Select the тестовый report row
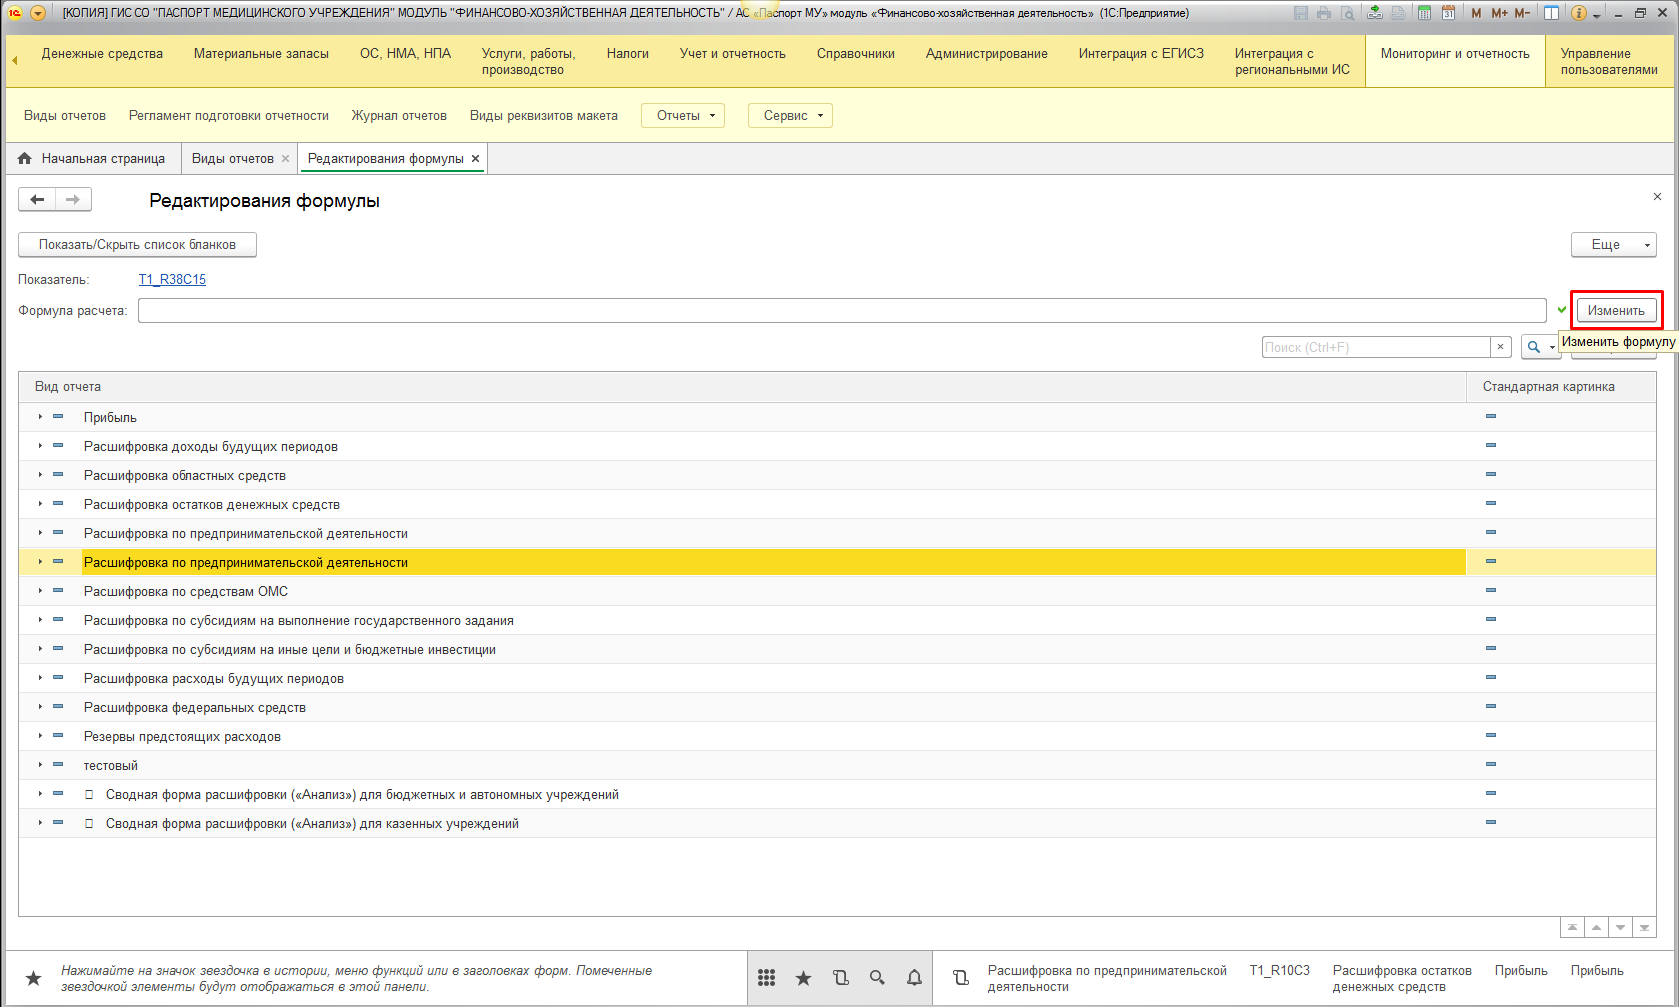The width and height of the screenshot is (1679, 1007). 111,766
